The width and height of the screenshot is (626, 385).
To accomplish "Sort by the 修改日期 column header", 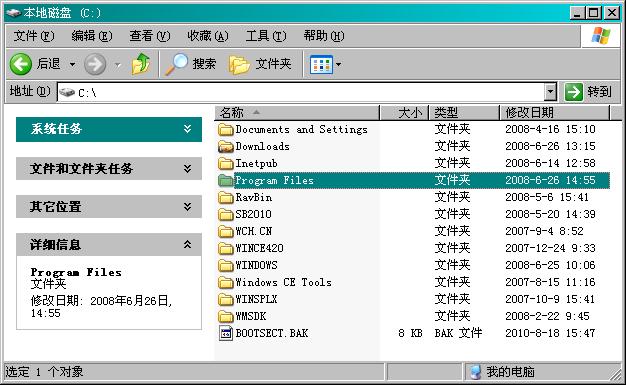I will (555, 113).
